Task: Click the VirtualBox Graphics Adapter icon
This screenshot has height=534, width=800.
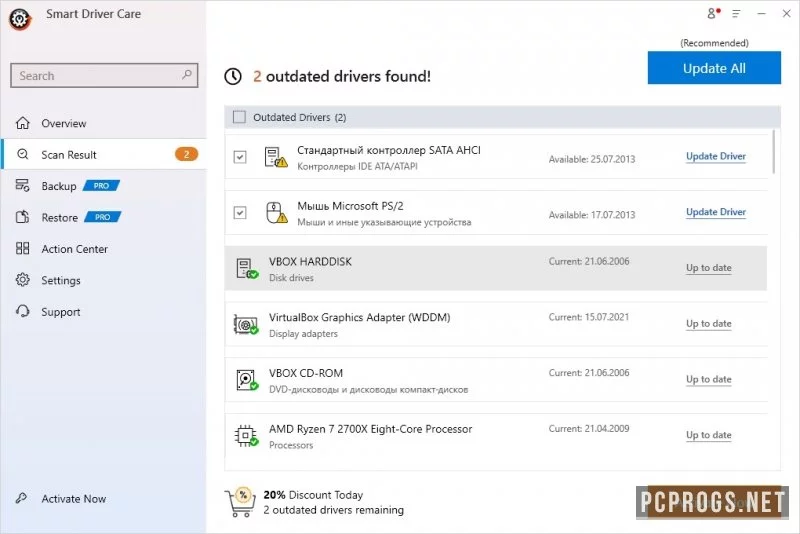Action: tap(246, 324)
